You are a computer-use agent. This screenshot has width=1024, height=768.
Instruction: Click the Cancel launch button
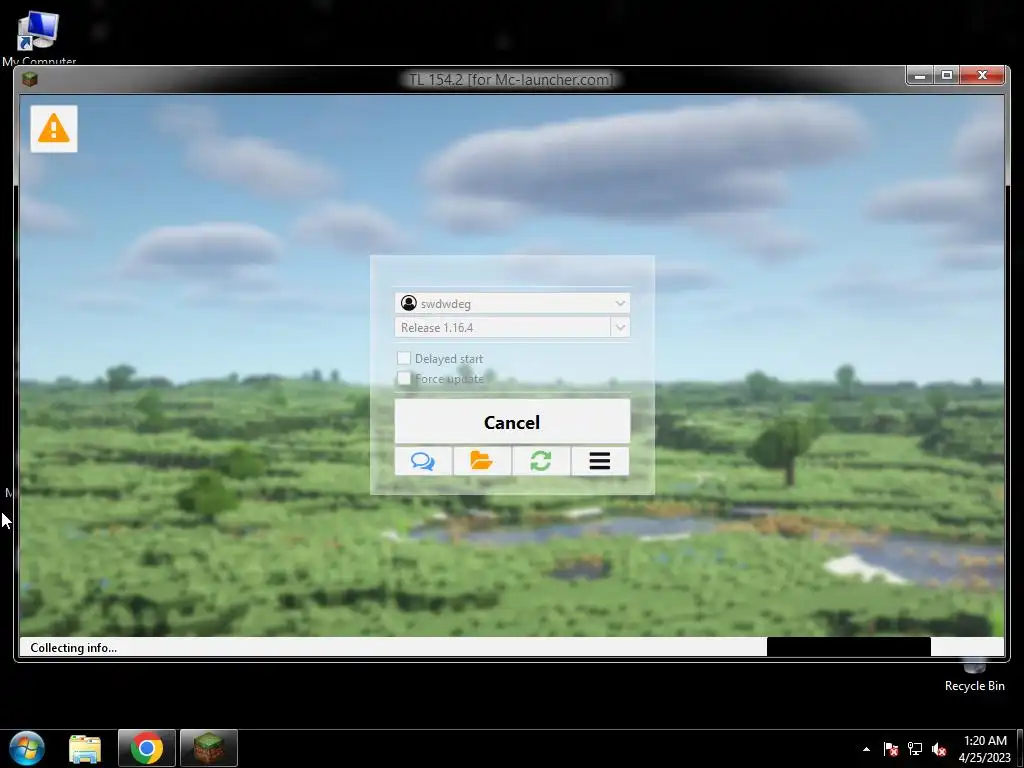coord(512,422)
